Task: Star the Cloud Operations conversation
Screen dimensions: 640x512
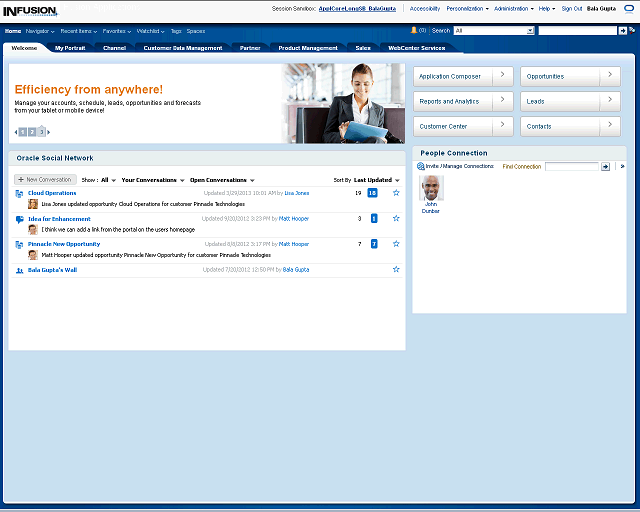Action: tap(396, 193)
